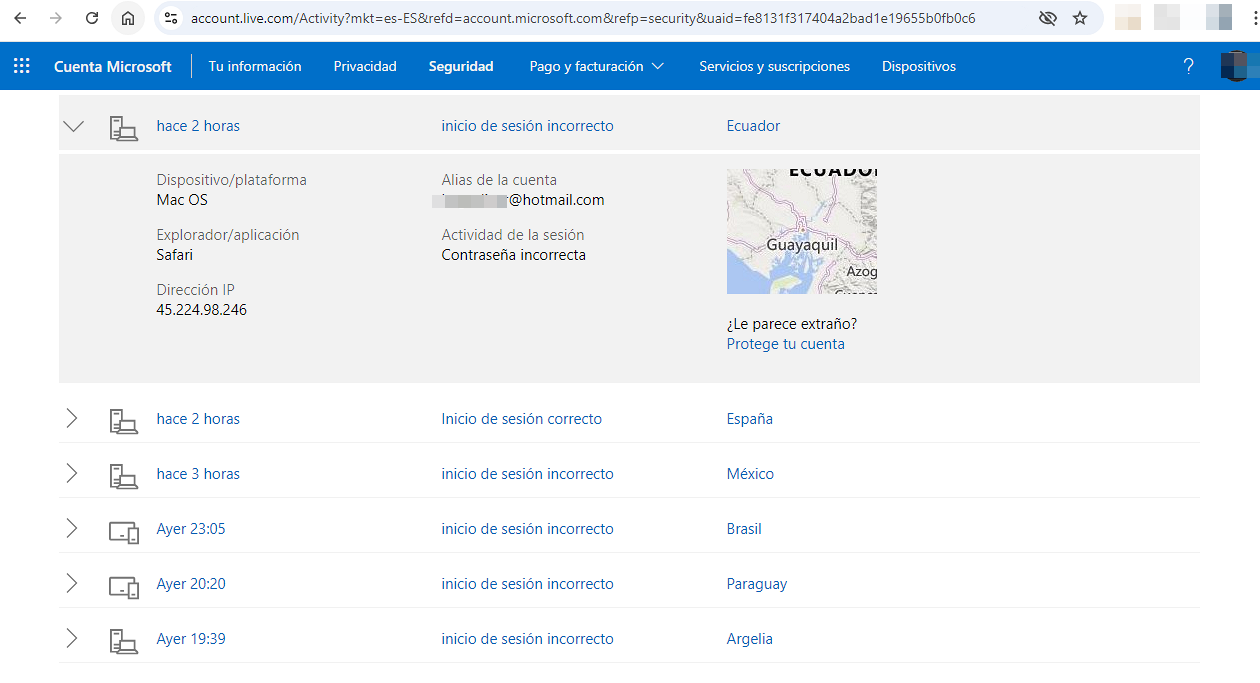Open the help question mark icon

coord(1188,66)
